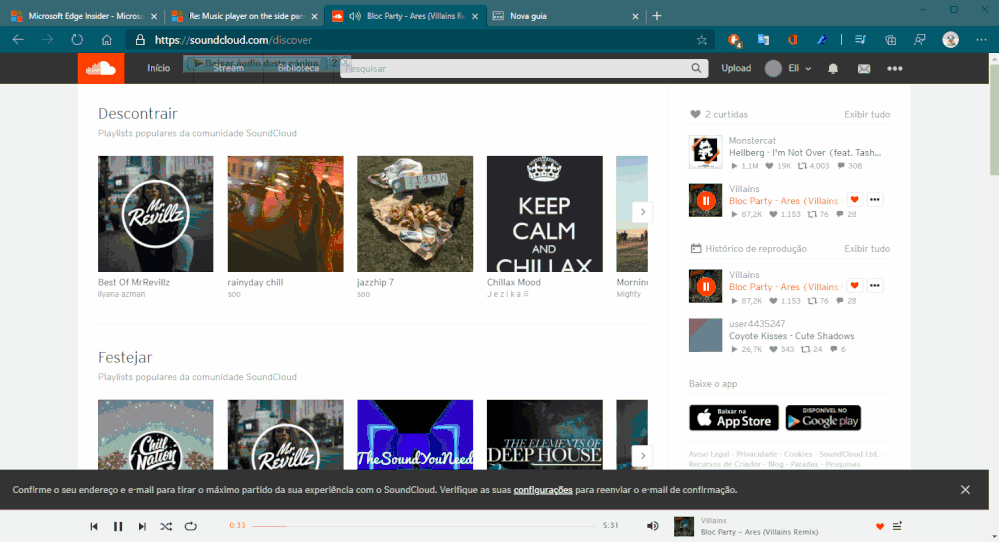Skip to next track in player
Image resolution: width=999 pixels, height=542 pixels.
(142, 526)
